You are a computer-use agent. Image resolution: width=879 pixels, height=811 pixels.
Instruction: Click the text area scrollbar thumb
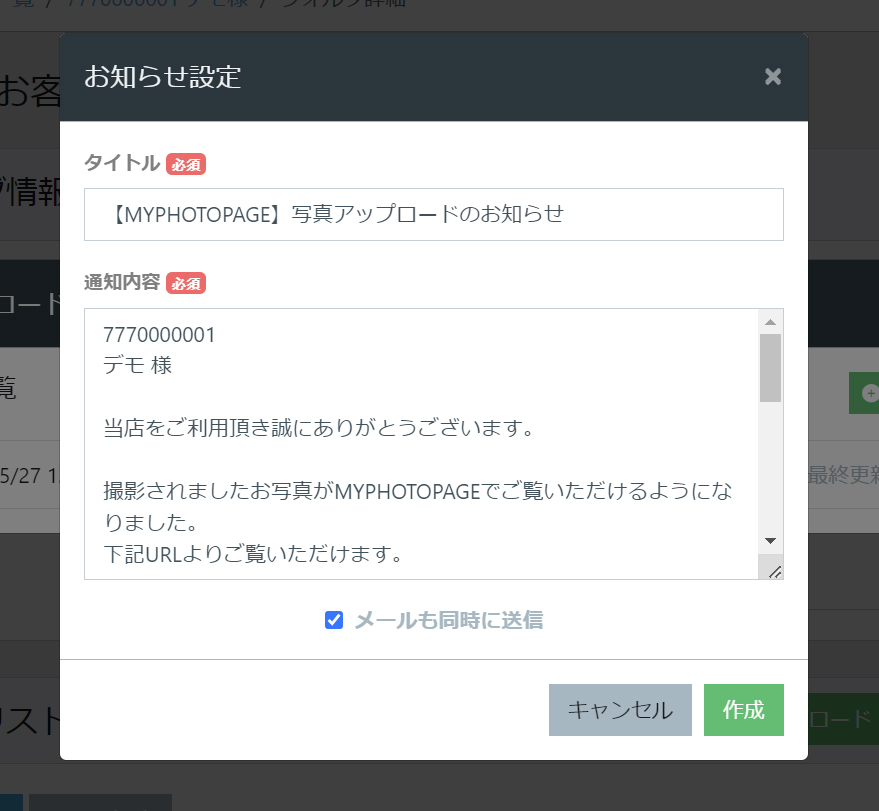(x=770, y=368)
